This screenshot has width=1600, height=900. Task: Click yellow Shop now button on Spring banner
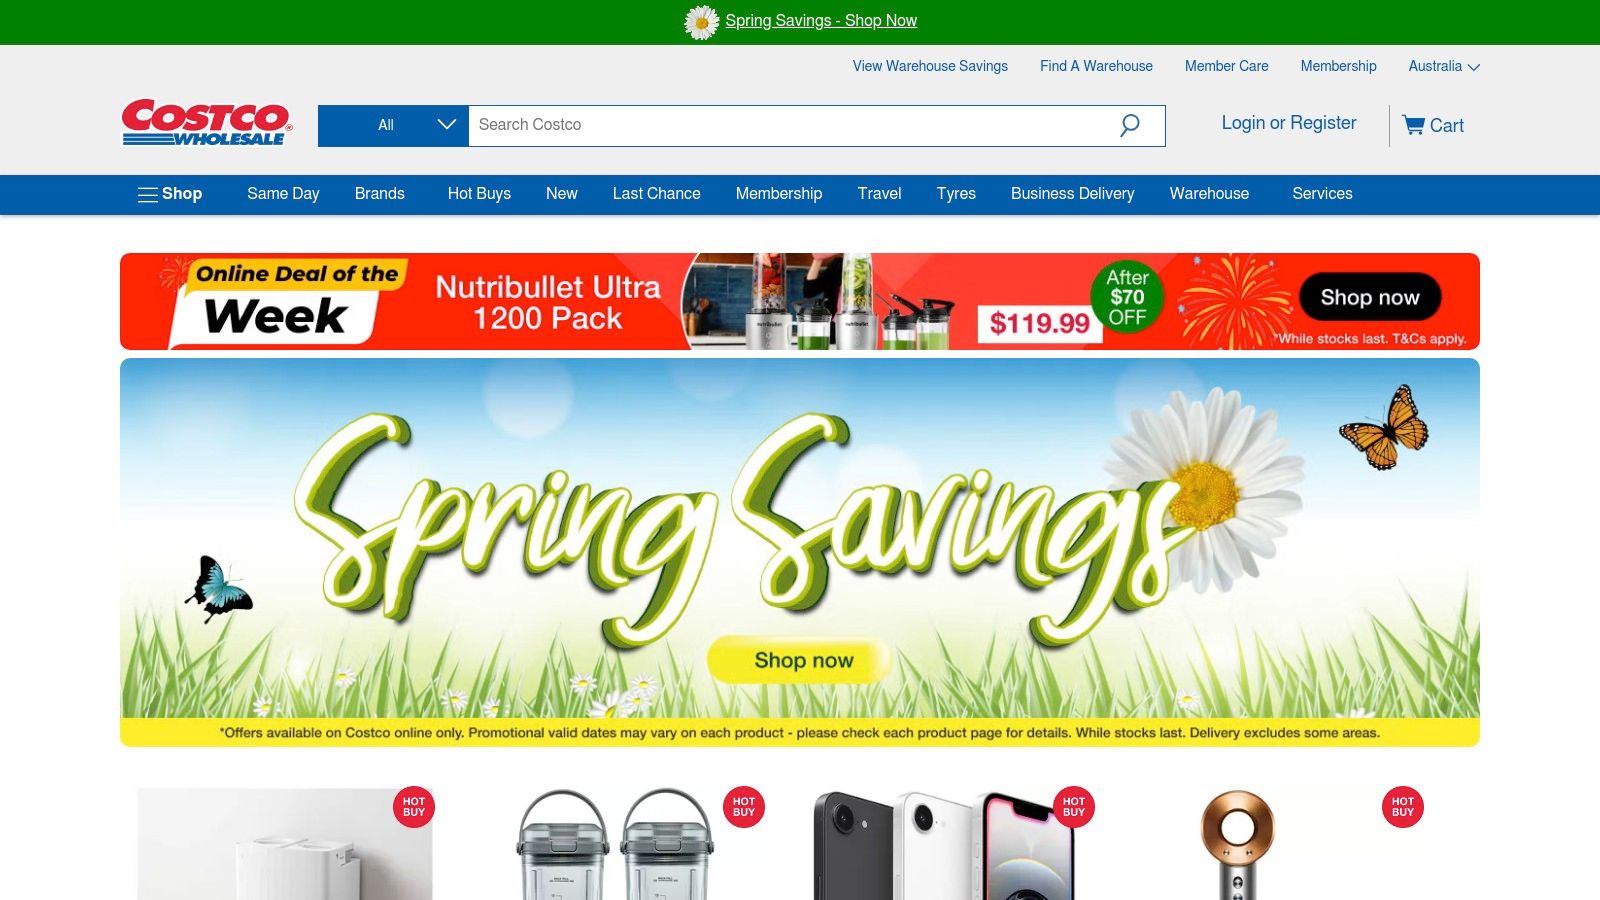pyautogui.click(x=803, y=660)
